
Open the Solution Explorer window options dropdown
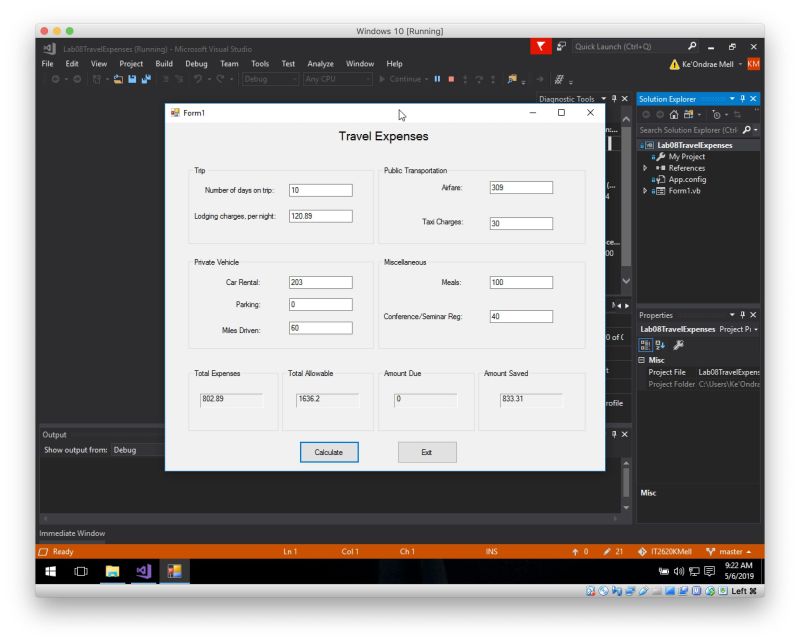click(732, 98)
